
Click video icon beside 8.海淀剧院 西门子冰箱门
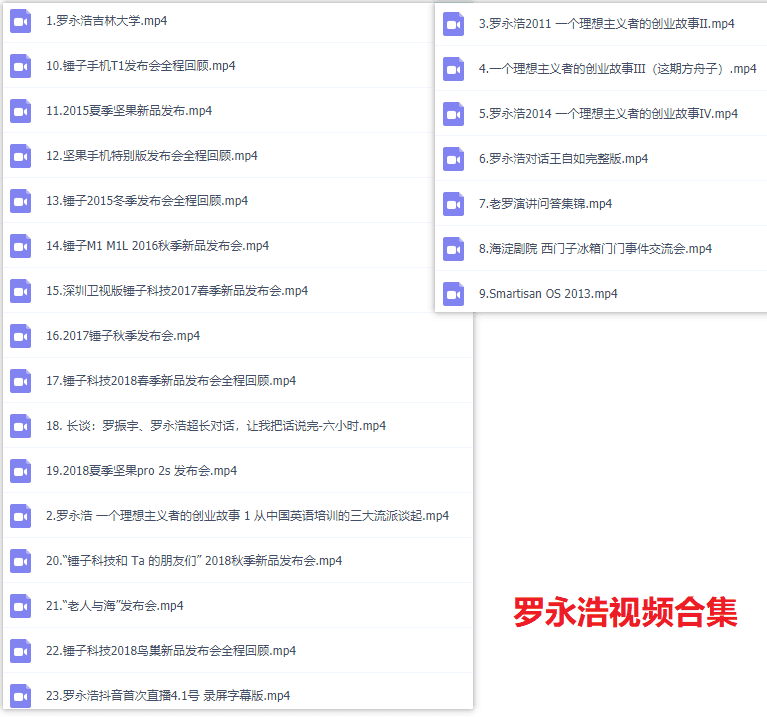click(x=453, y=249)
